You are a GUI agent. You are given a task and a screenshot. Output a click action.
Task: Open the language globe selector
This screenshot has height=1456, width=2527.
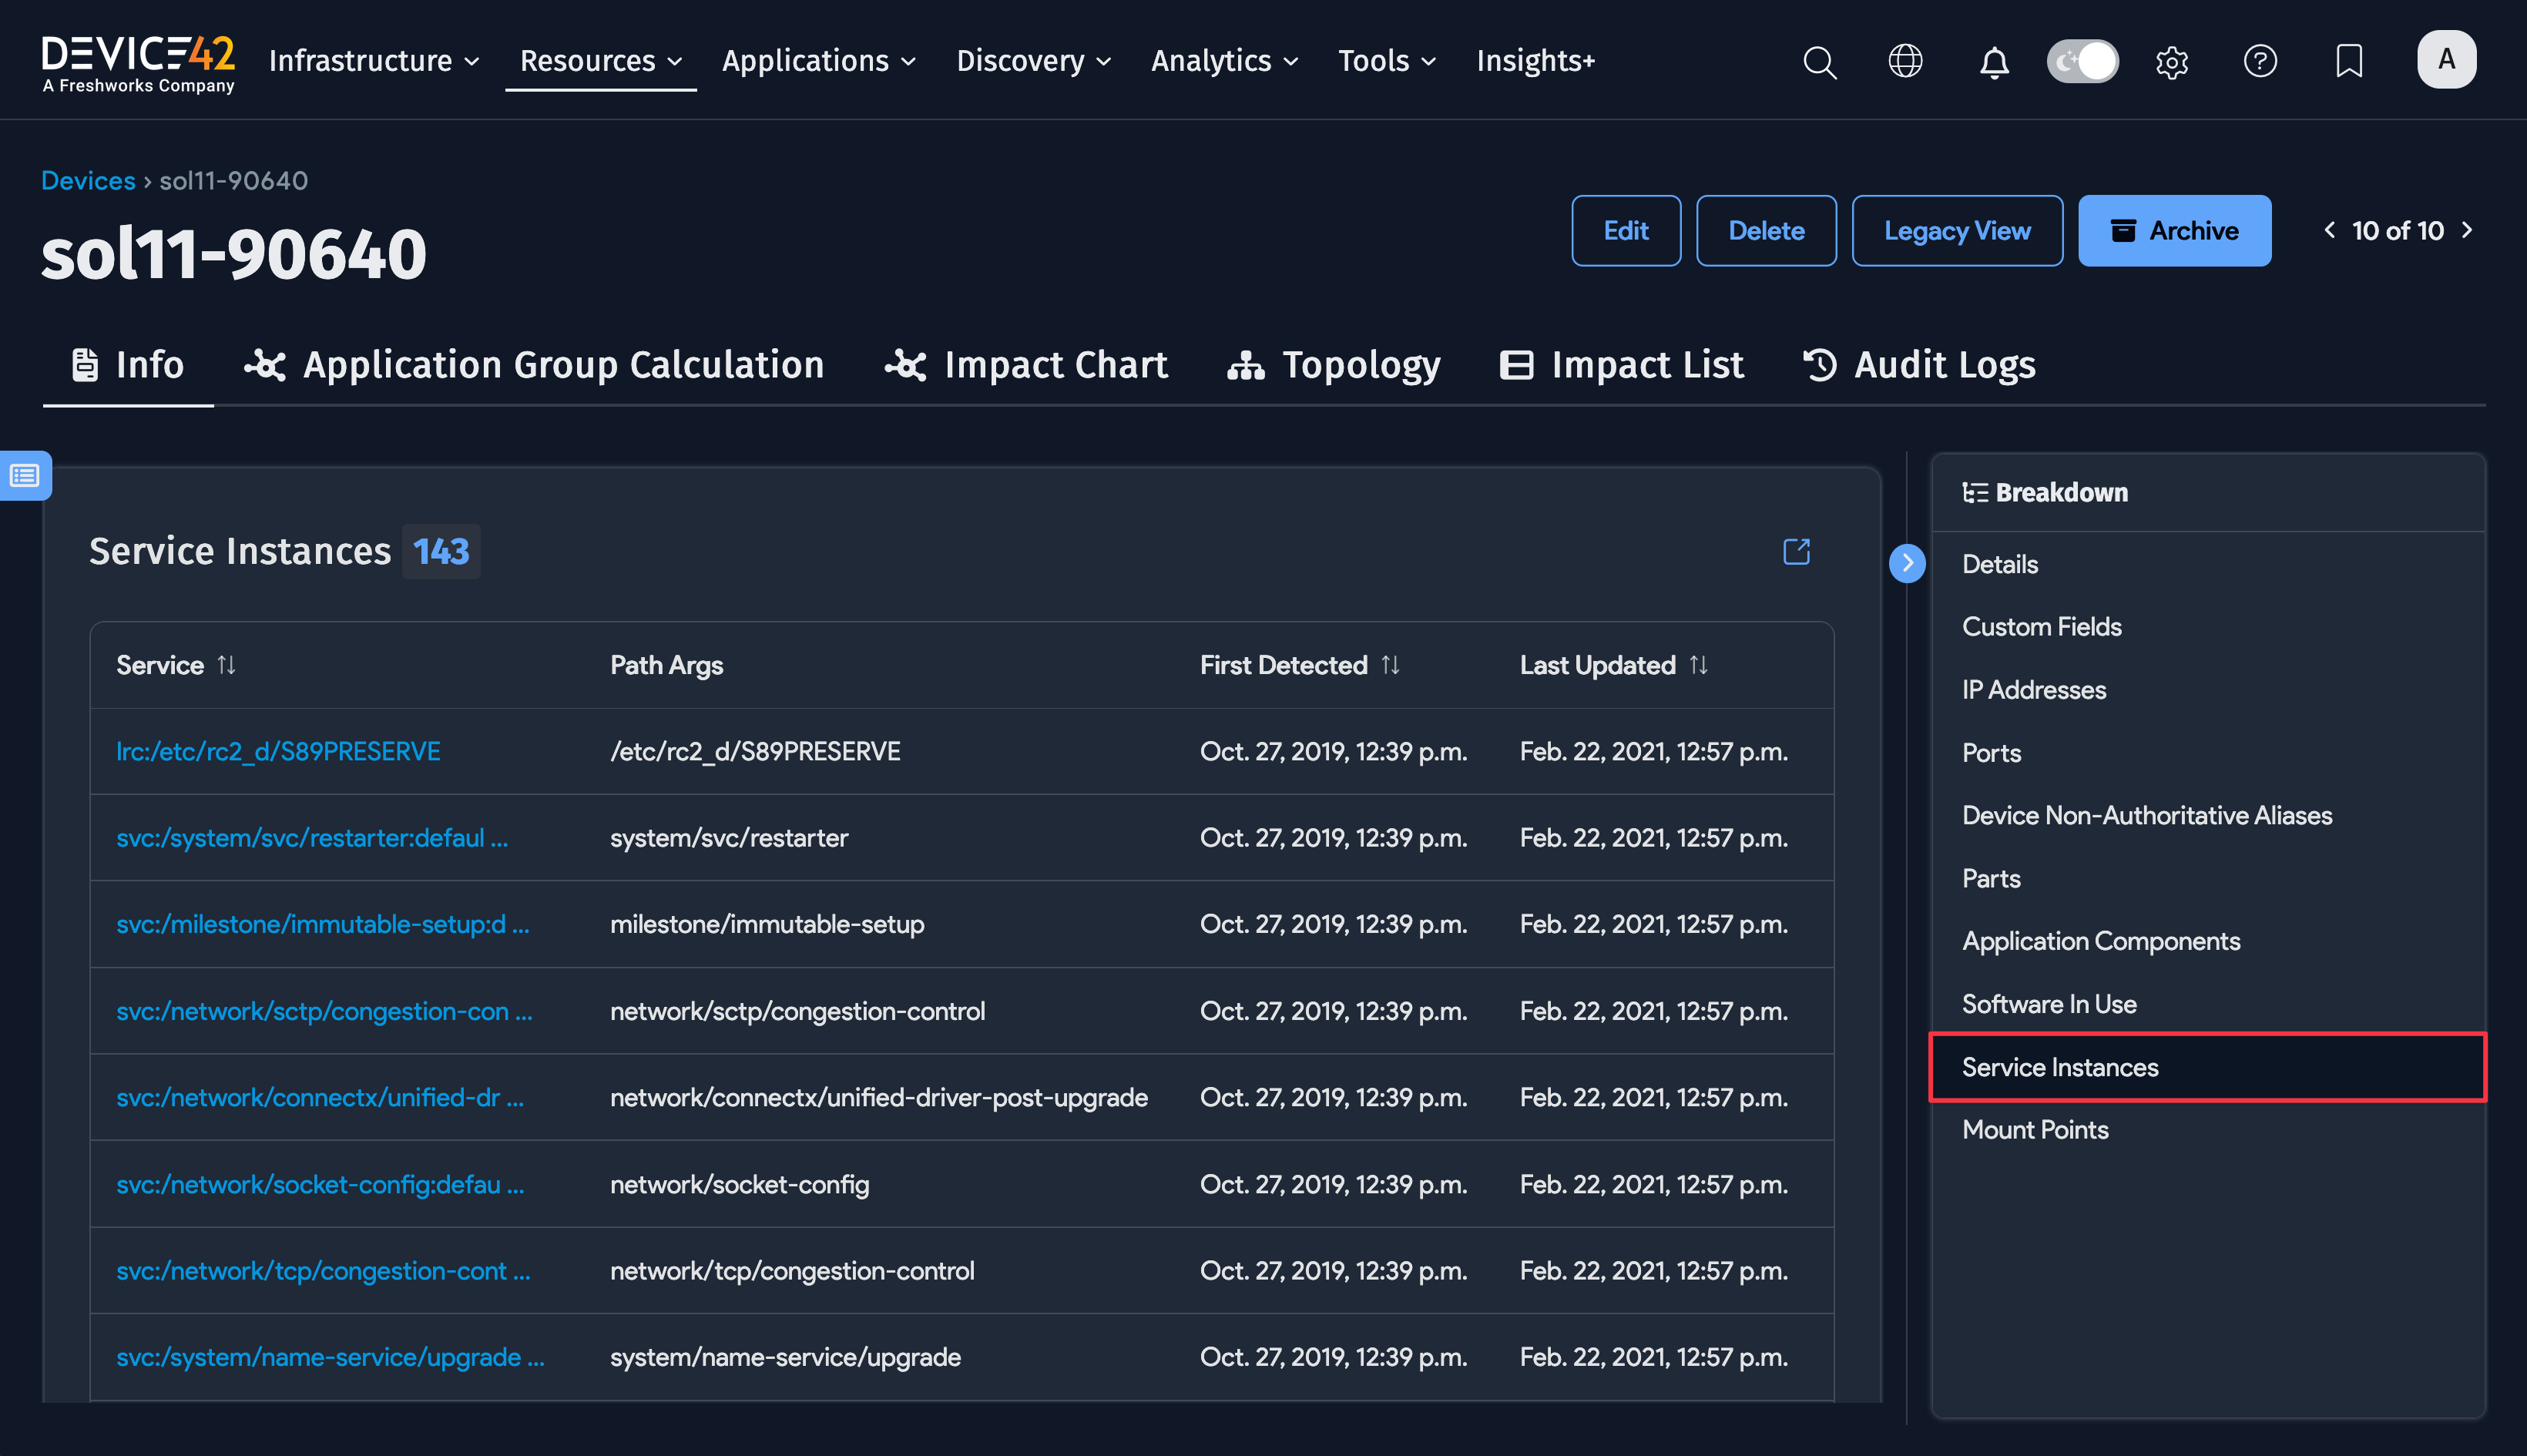(x=1906, y=61)
